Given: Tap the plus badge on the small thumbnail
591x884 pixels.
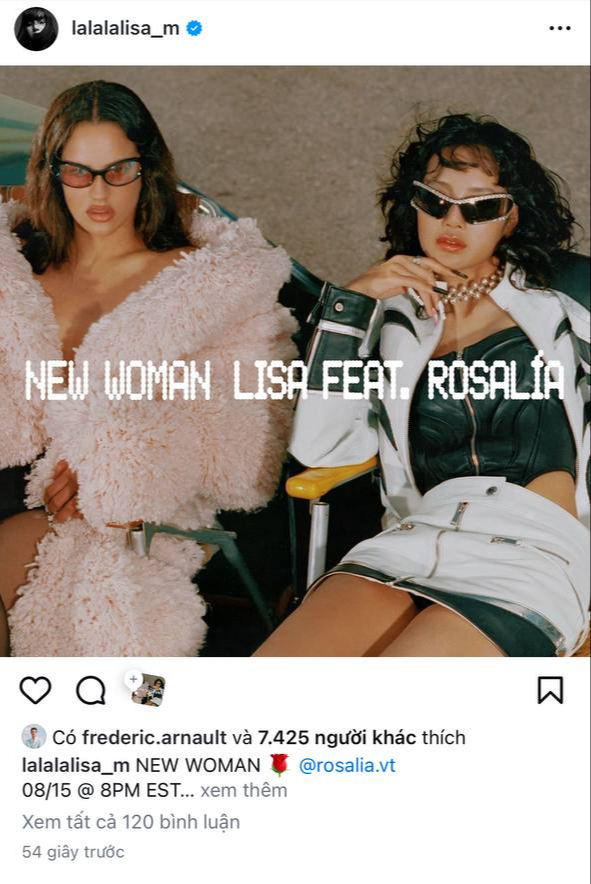Looking at the screenshot, I should (133, 679).
